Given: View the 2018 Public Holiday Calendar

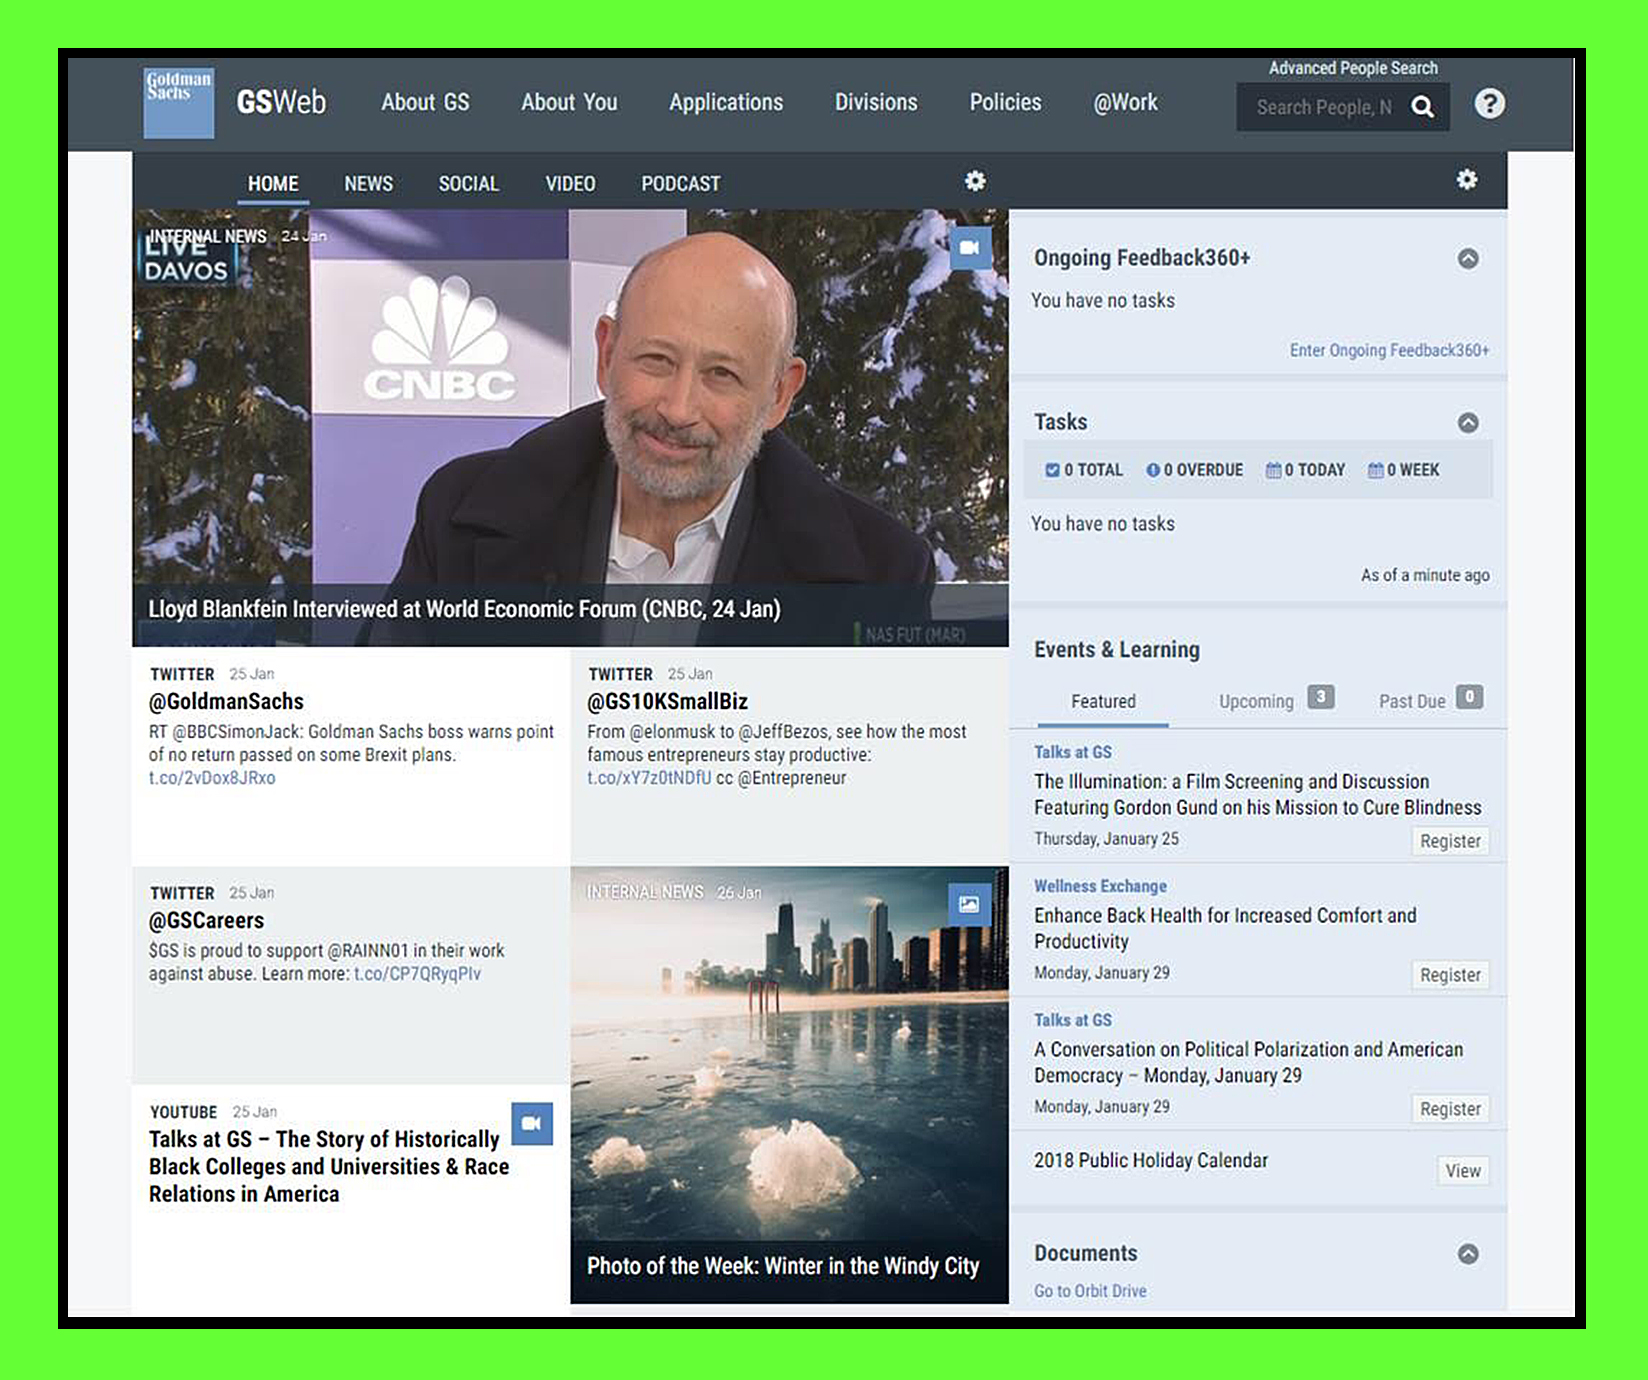Looking at the screenshot, I should tap(1463, 1171).
